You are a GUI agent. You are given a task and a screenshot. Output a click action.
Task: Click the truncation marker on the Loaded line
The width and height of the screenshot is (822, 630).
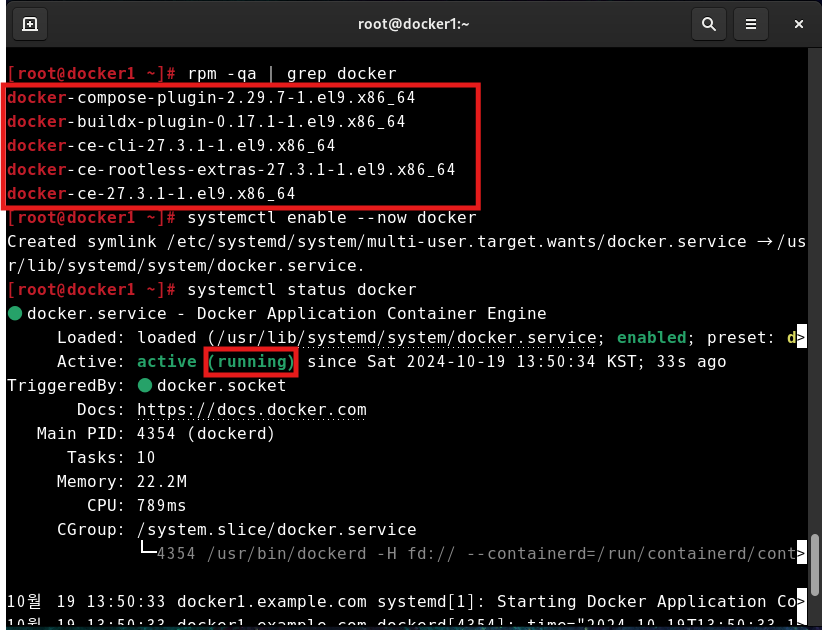801,338
